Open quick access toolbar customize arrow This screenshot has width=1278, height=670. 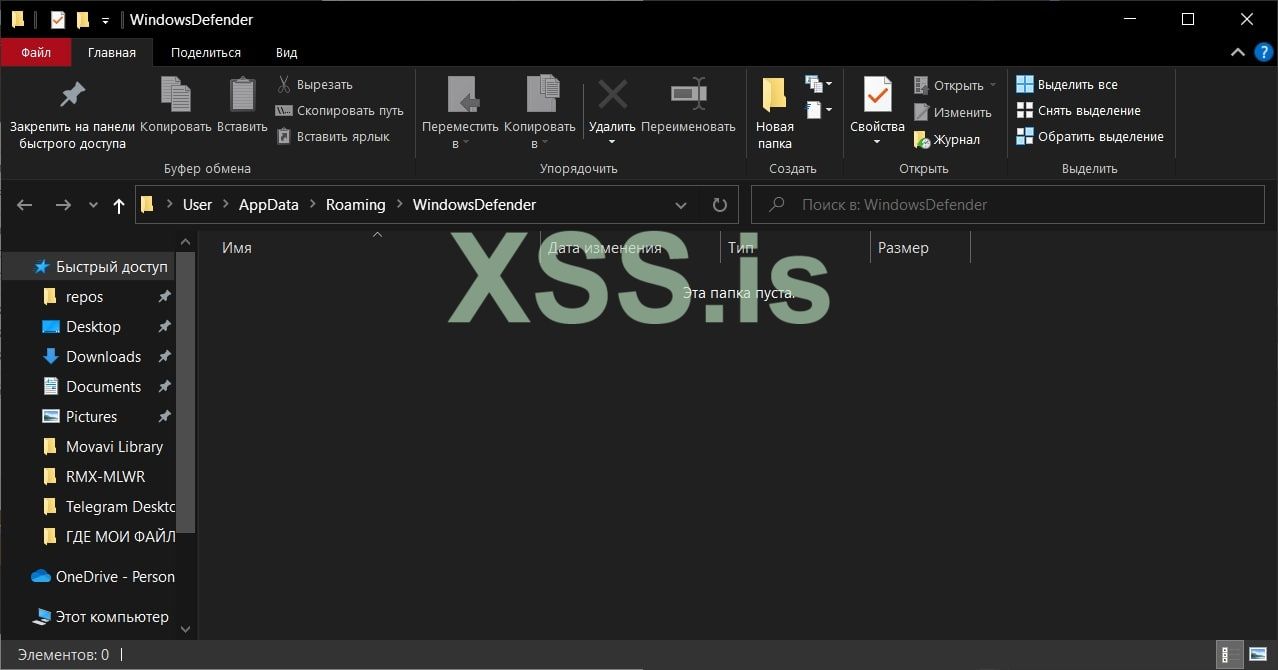105,20
